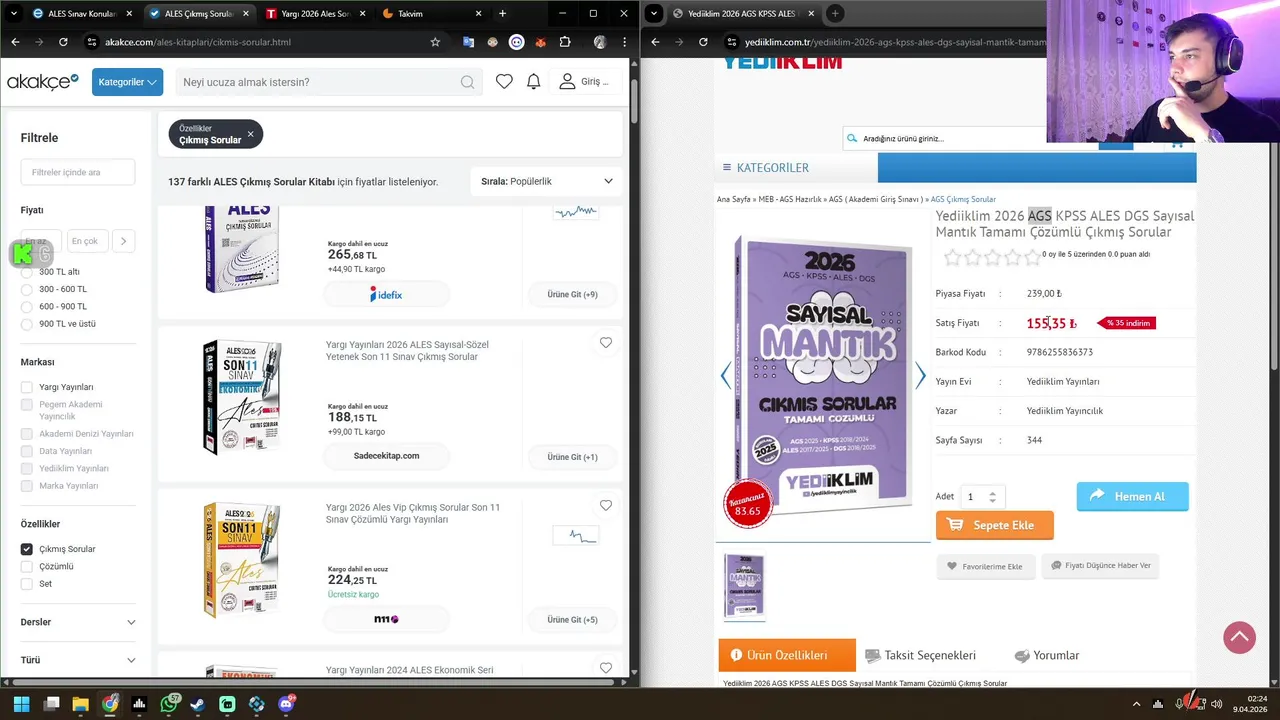Click the volume speaker tray icon
The image size is (1280, 720).
click(x=1216, y=704)
